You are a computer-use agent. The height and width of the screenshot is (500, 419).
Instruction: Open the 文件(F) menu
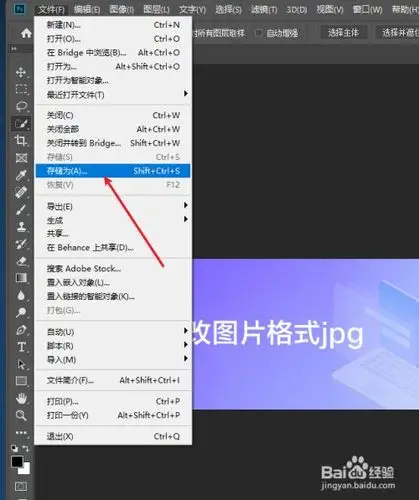point(51,10)
